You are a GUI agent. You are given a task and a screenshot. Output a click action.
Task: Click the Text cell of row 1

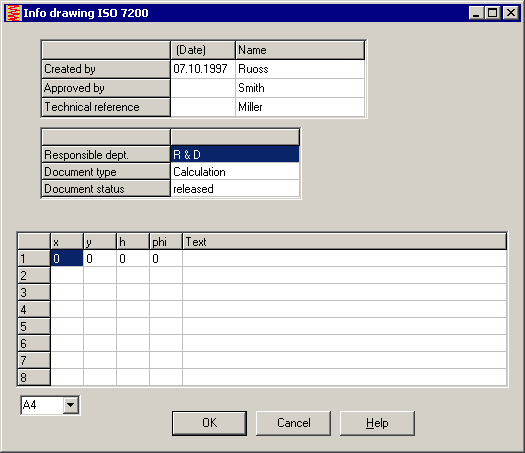[x=345, y=258]
